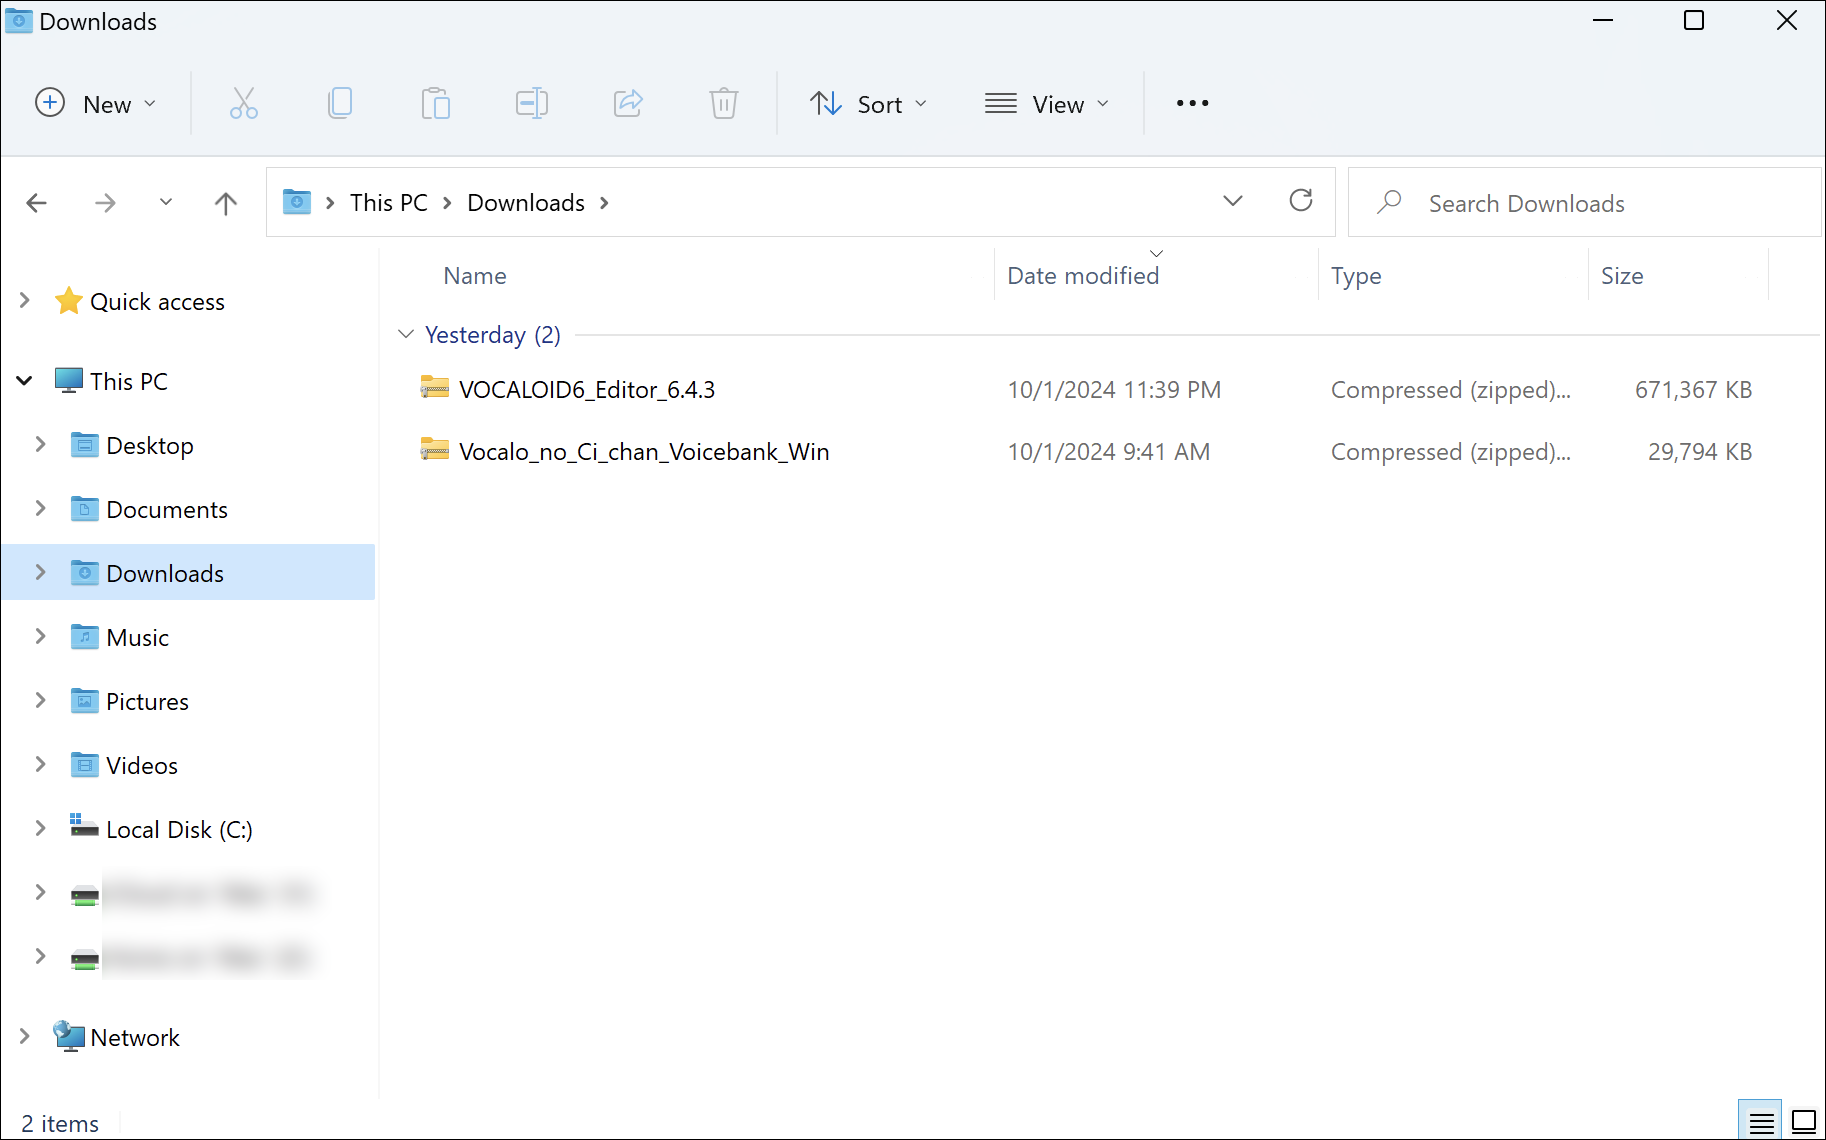The width and height of the screenshot is (1826, 1140).
Task: Navigate to This PC via breadcrumb
Action: [387, 202]
